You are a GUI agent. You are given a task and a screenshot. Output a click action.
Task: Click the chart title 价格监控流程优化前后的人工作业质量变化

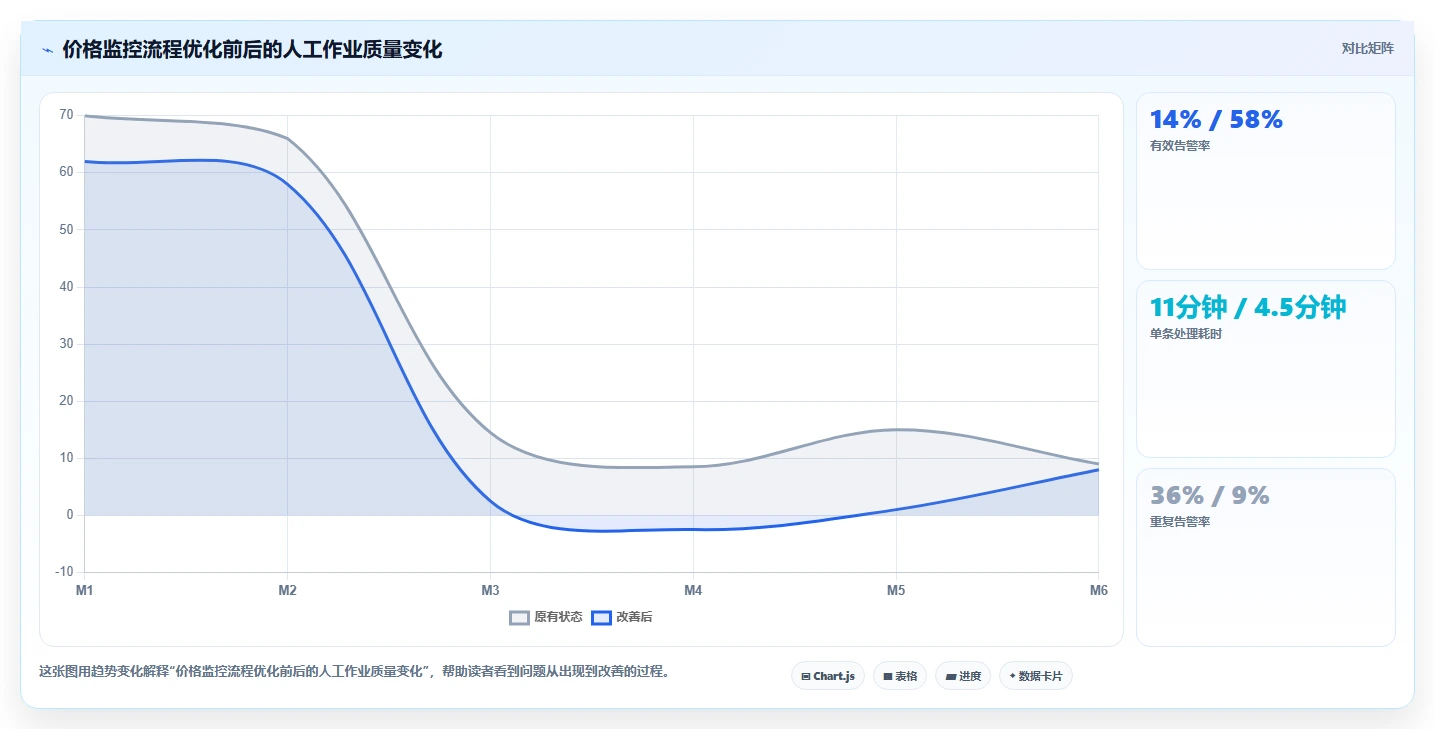tap(252, 49)
